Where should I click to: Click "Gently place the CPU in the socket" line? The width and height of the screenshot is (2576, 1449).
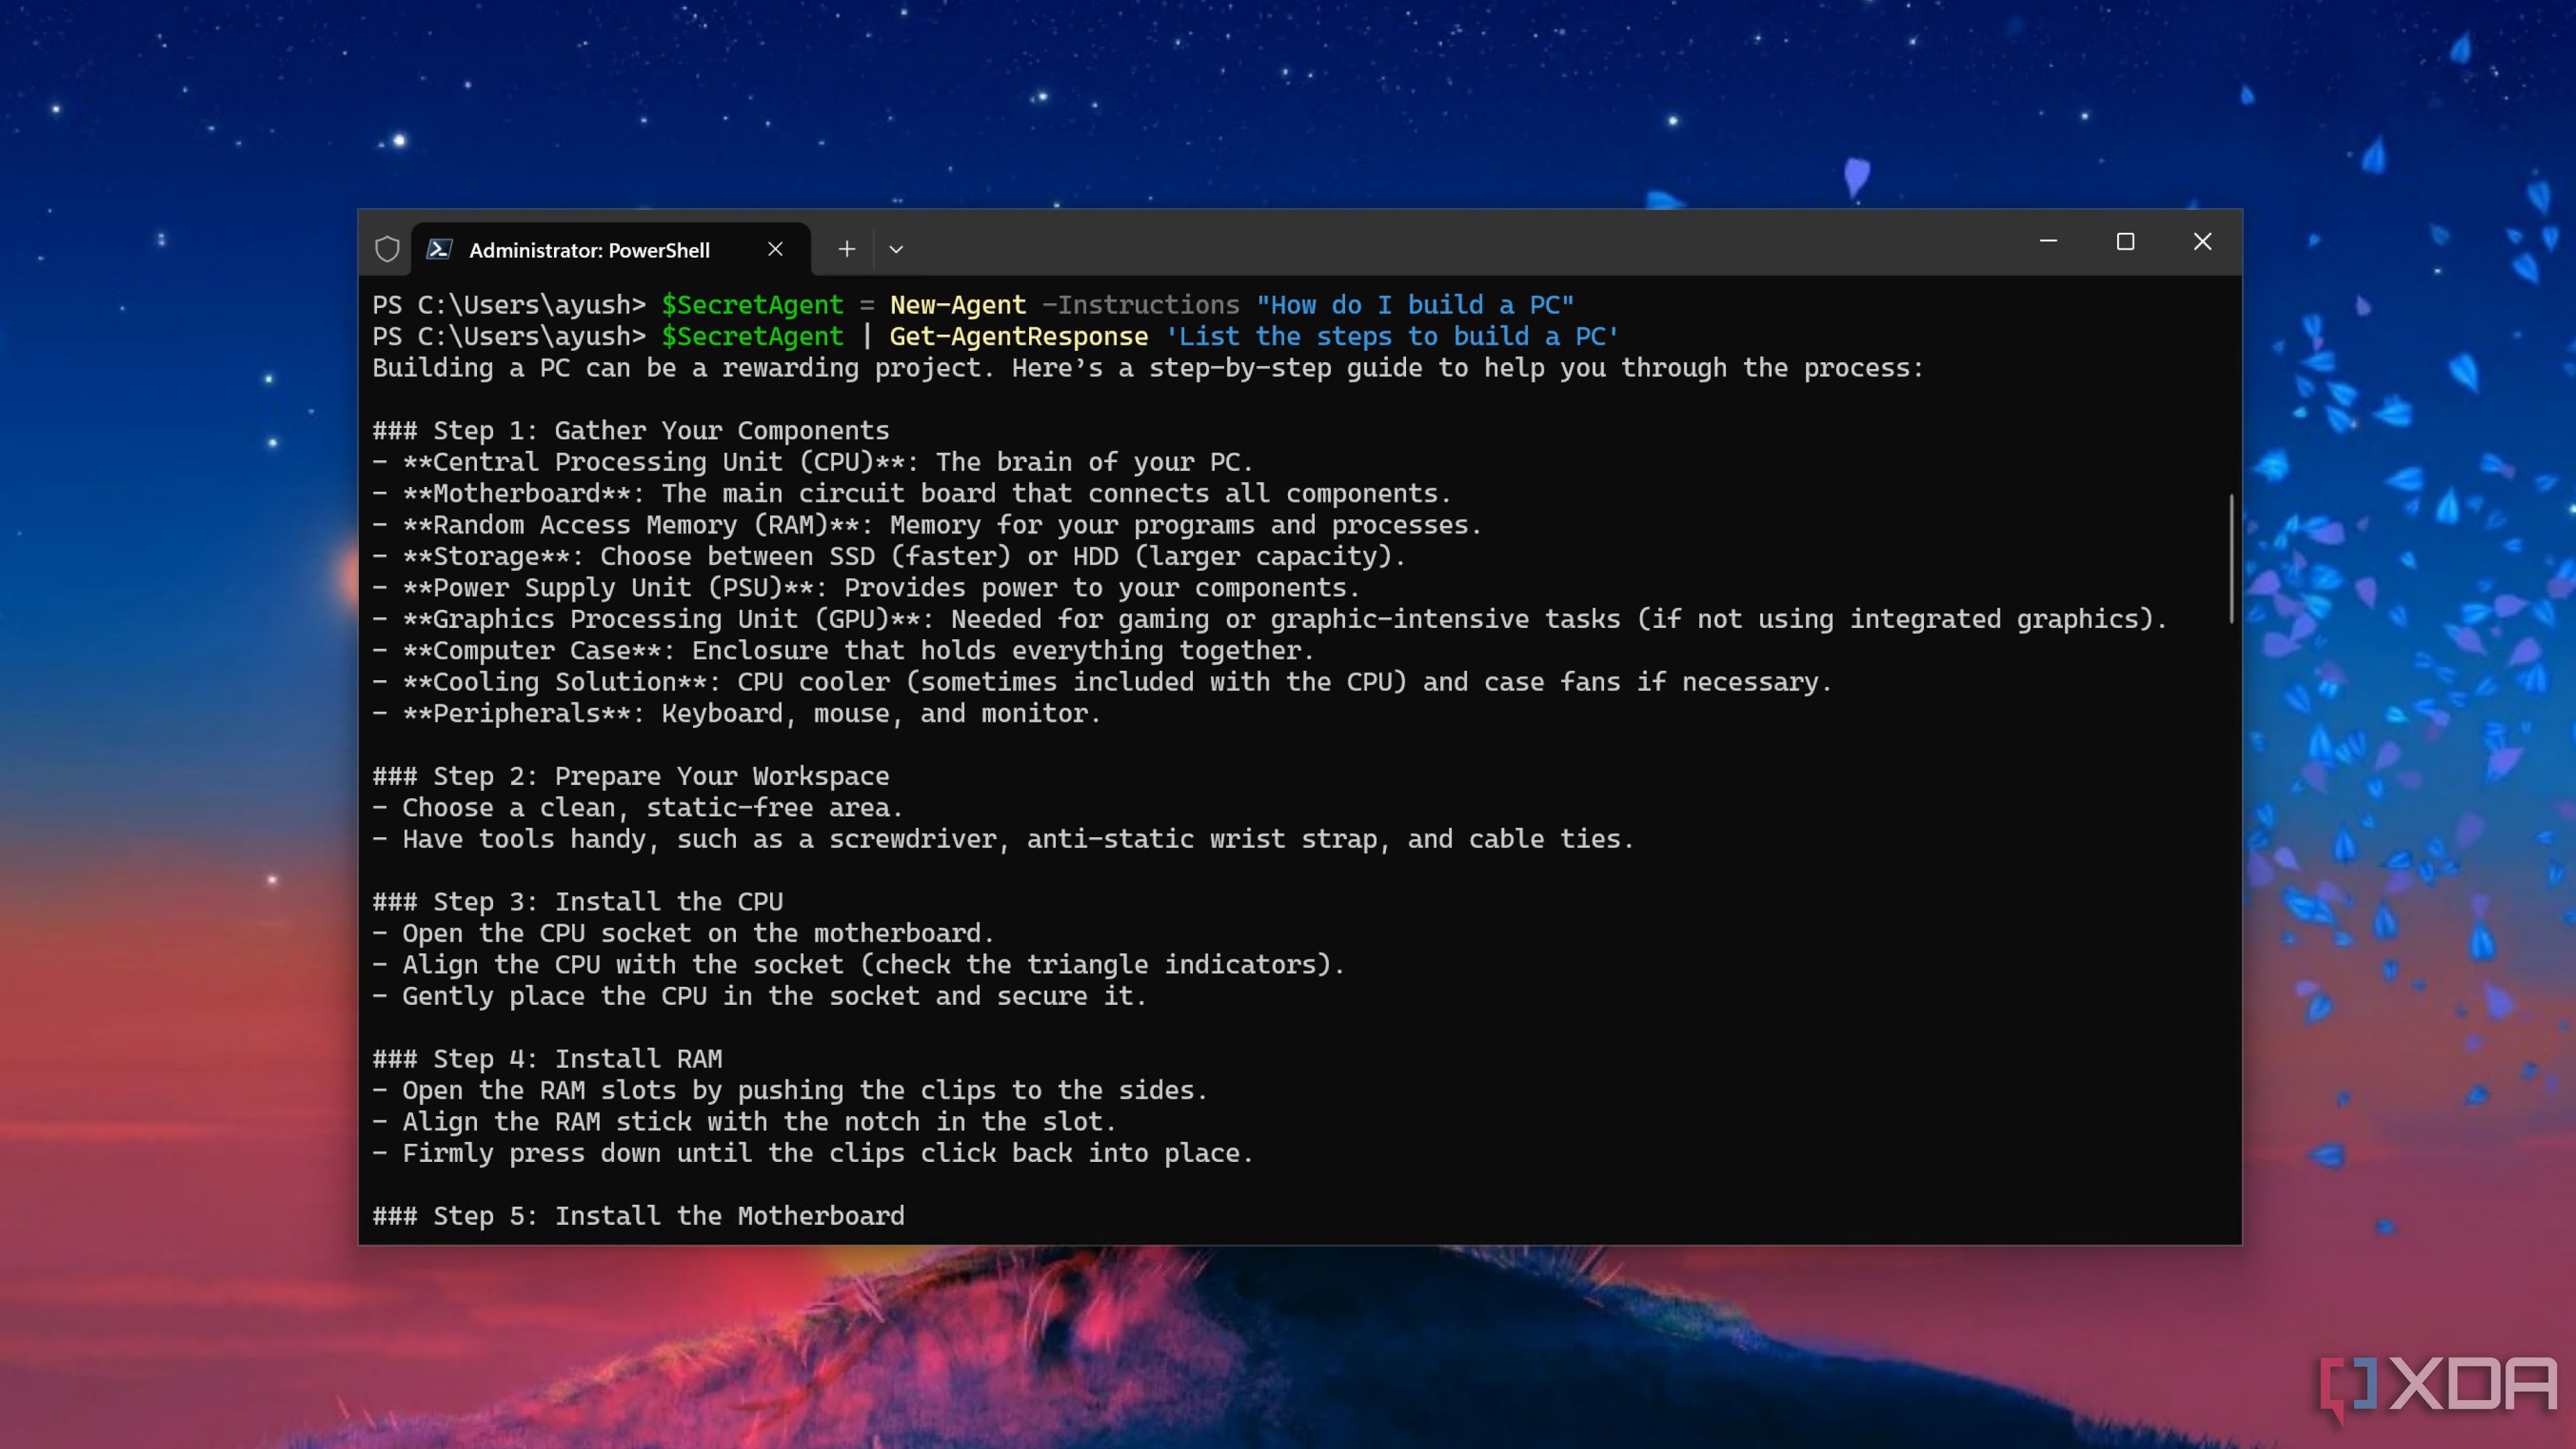tap(760, 997)
